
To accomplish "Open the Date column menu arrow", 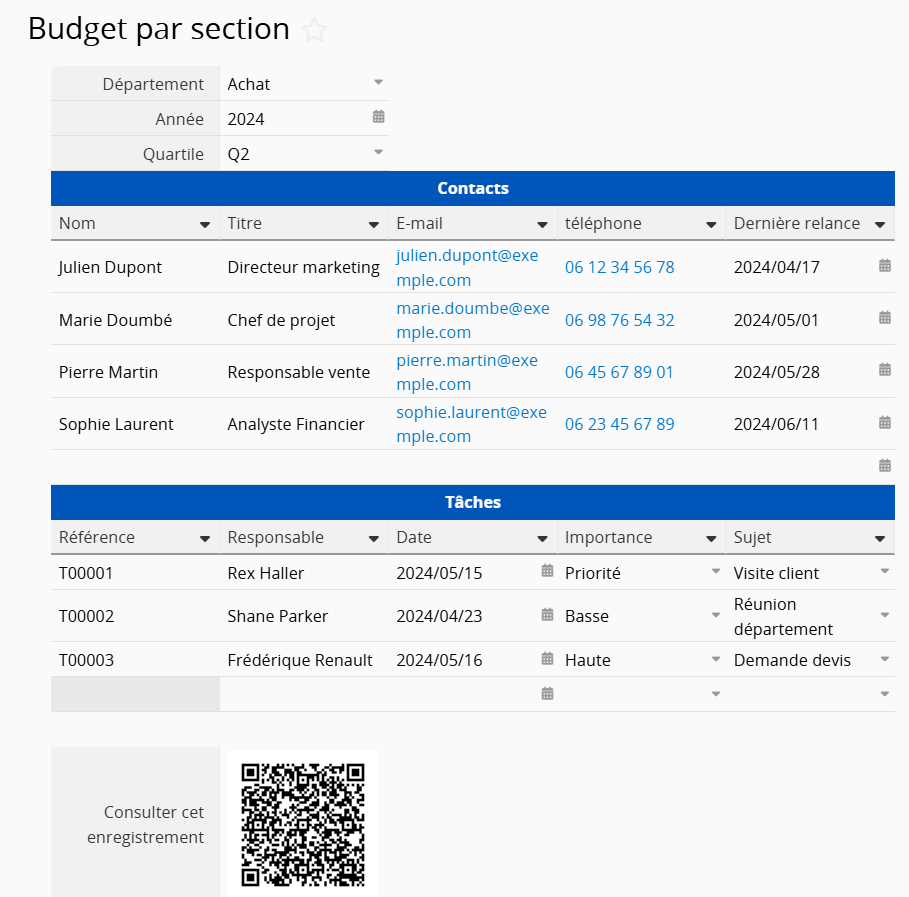I will (543, 539).
